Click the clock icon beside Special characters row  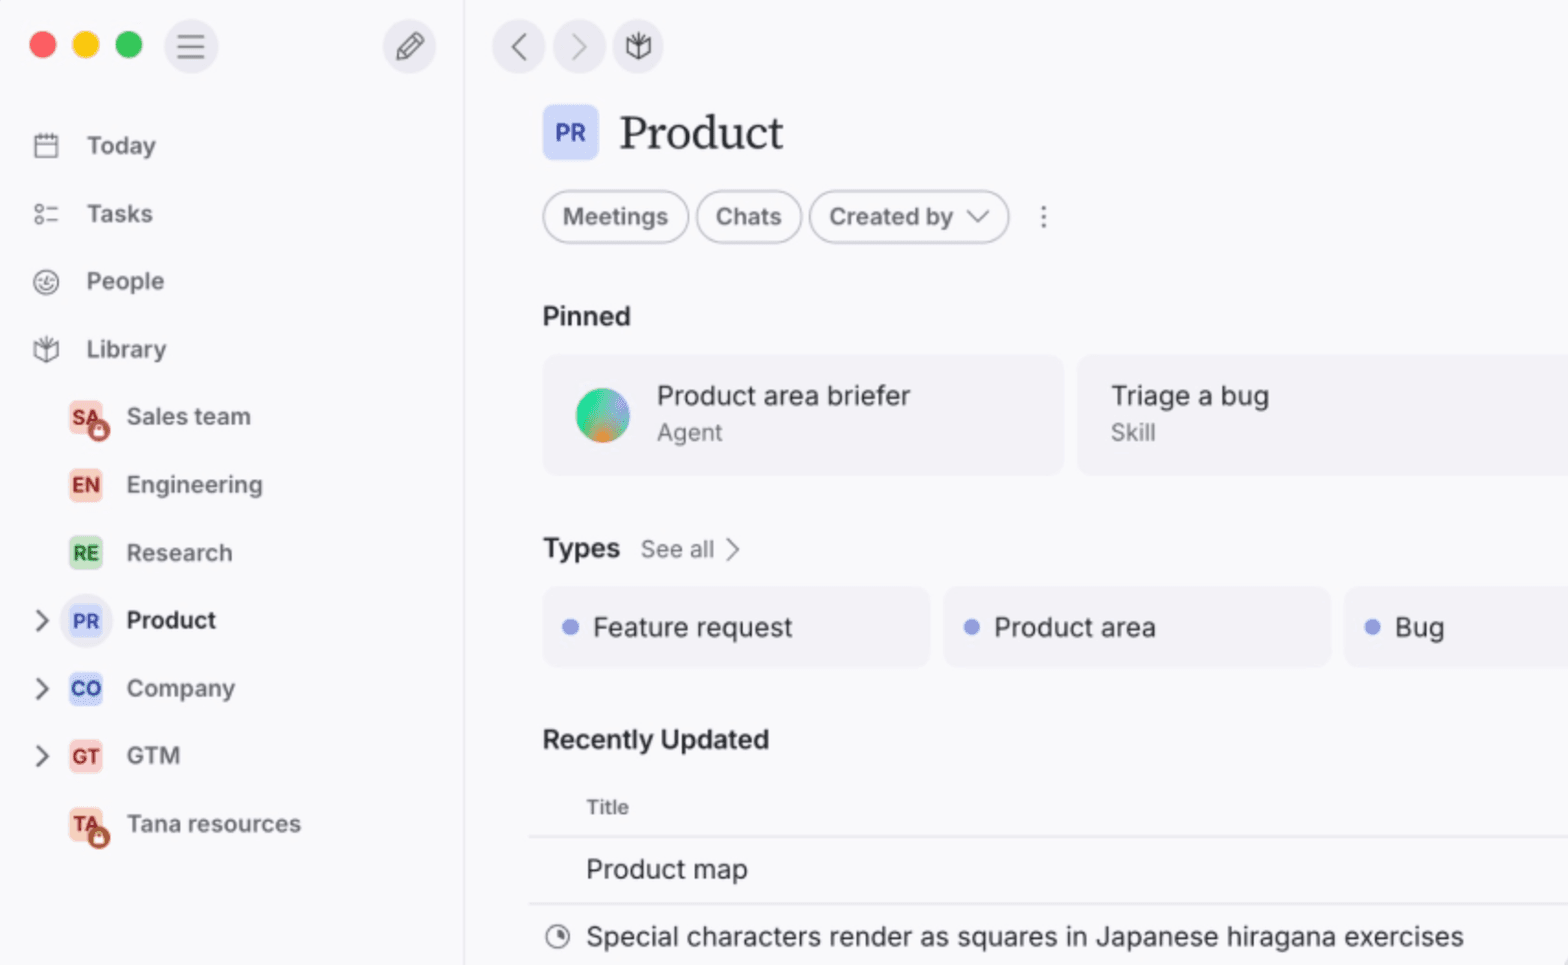(558, 937)
